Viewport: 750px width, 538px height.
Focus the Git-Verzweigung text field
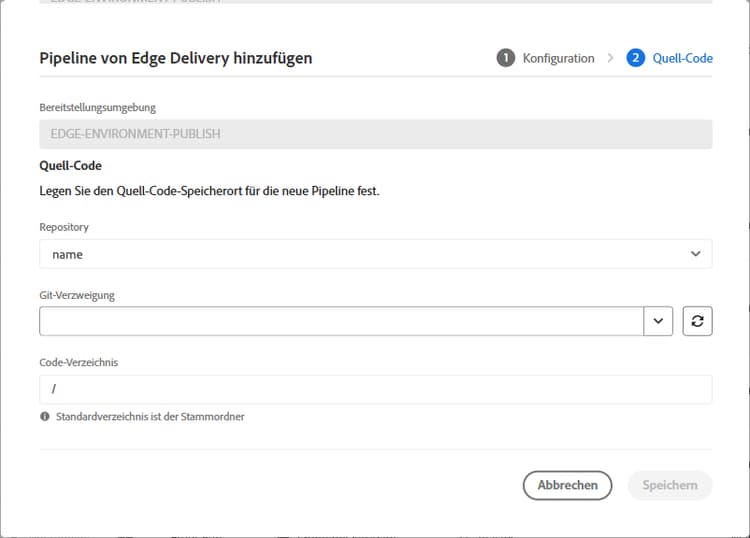point(342,321)
